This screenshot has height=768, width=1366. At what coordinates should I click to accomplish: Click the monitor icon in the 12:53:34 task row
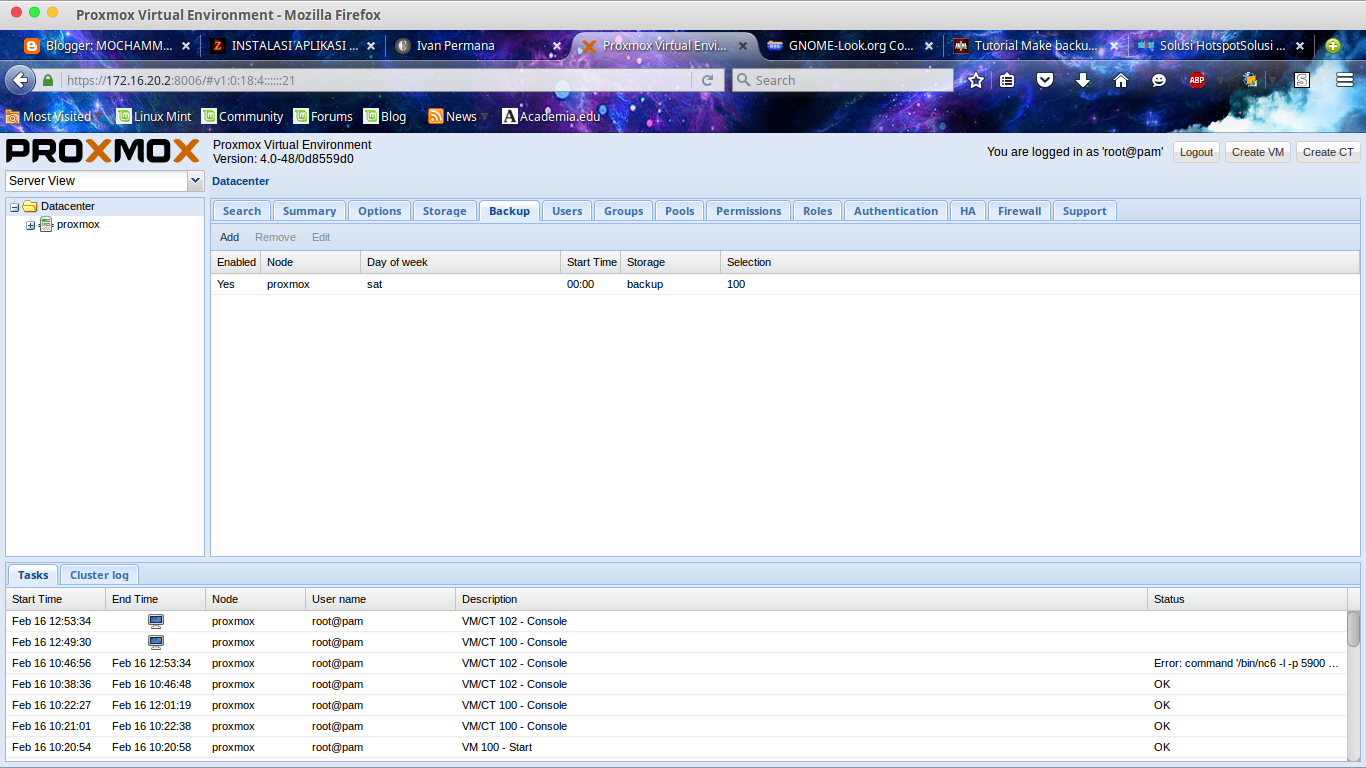point(156,621)
